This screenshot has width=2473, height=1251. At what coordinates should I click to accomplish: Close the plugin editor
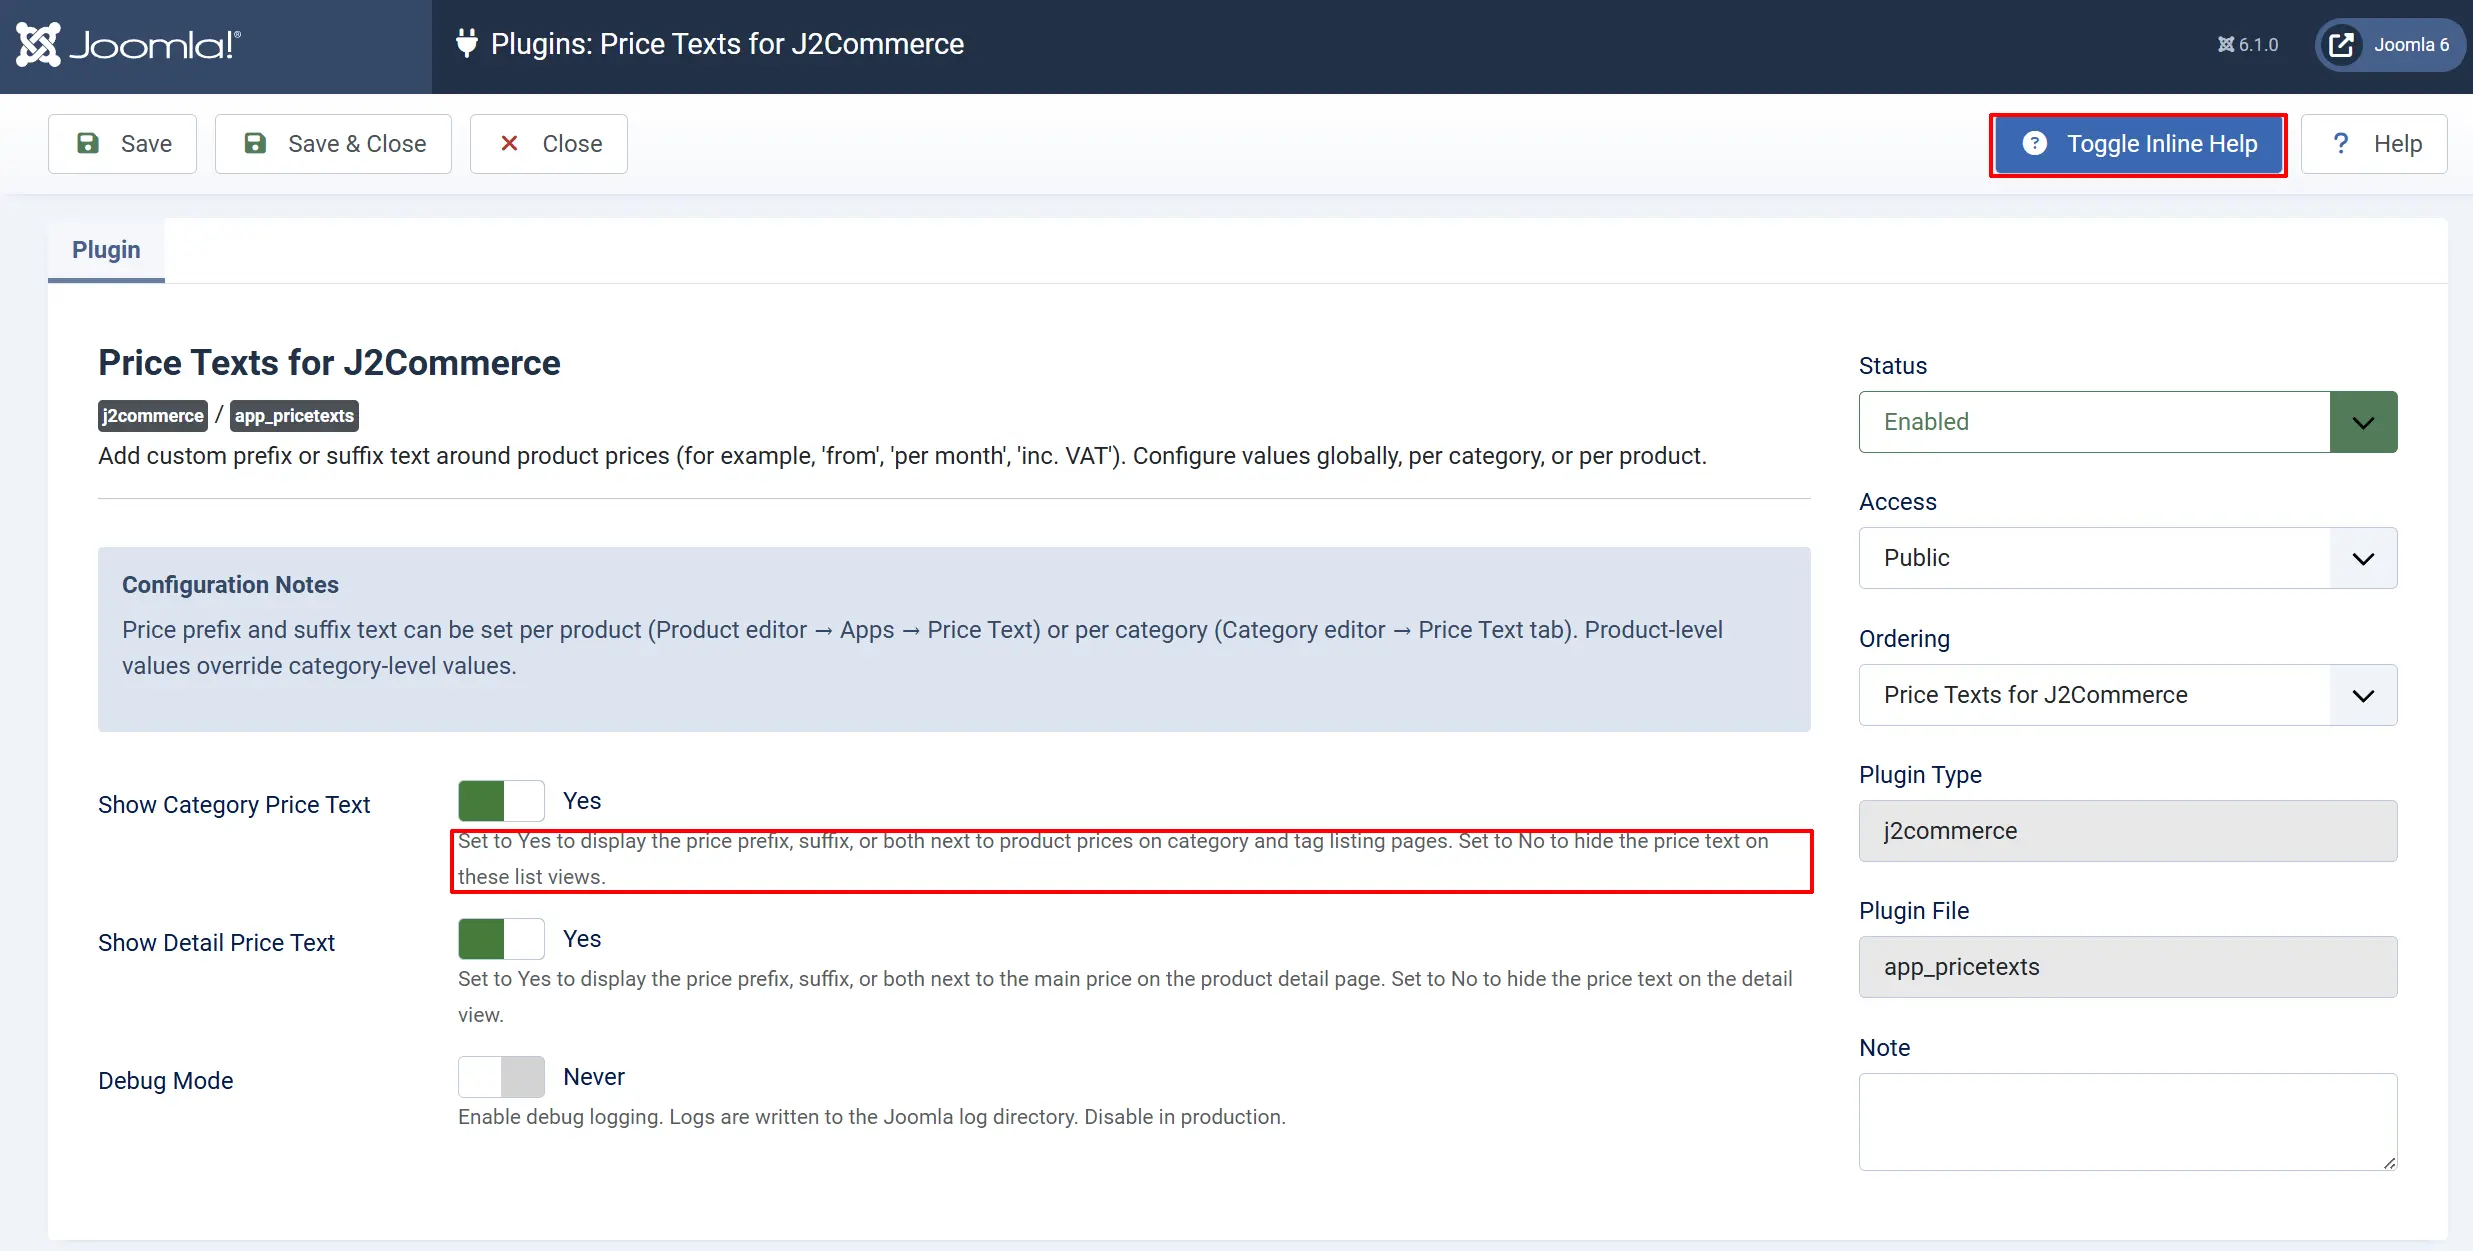coord(549,144)
